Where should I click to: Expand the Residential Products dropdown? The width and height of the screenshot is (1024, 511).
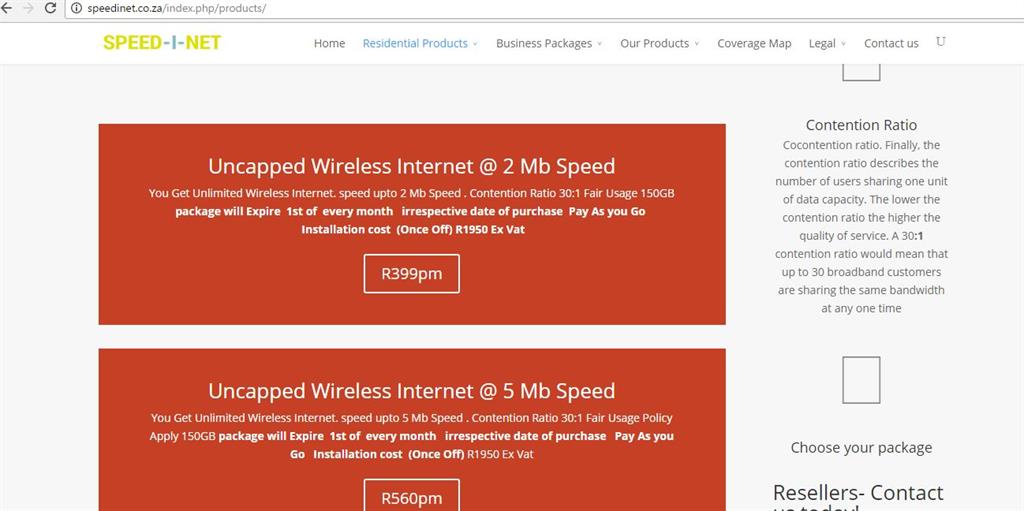(x=420, y=43)
